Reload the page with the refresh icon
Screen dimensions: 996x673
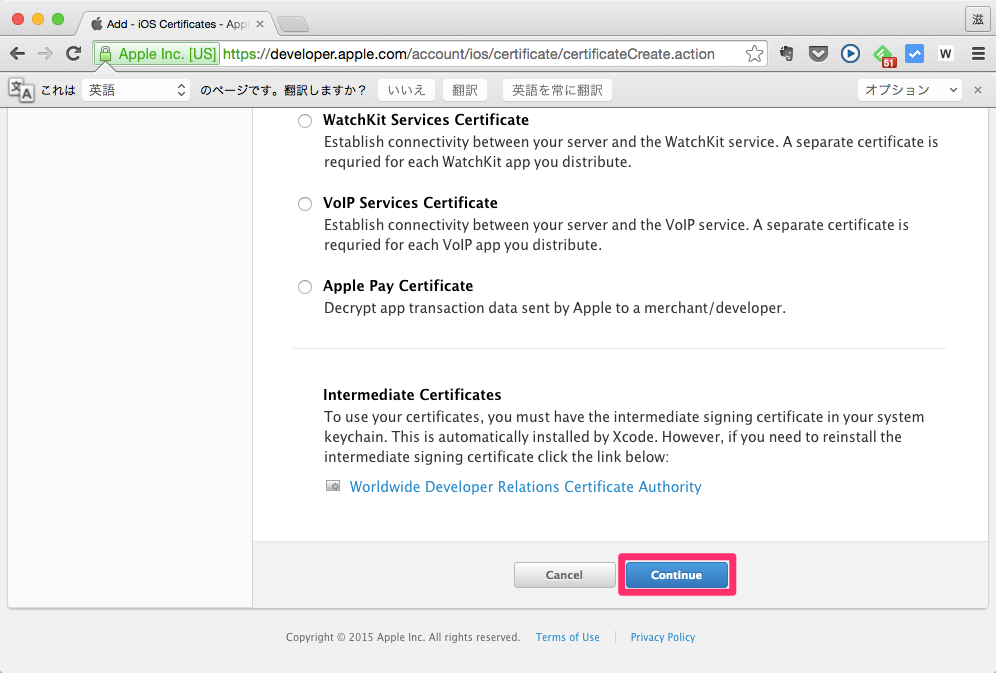pyautogui.click(x=74, y=54)
